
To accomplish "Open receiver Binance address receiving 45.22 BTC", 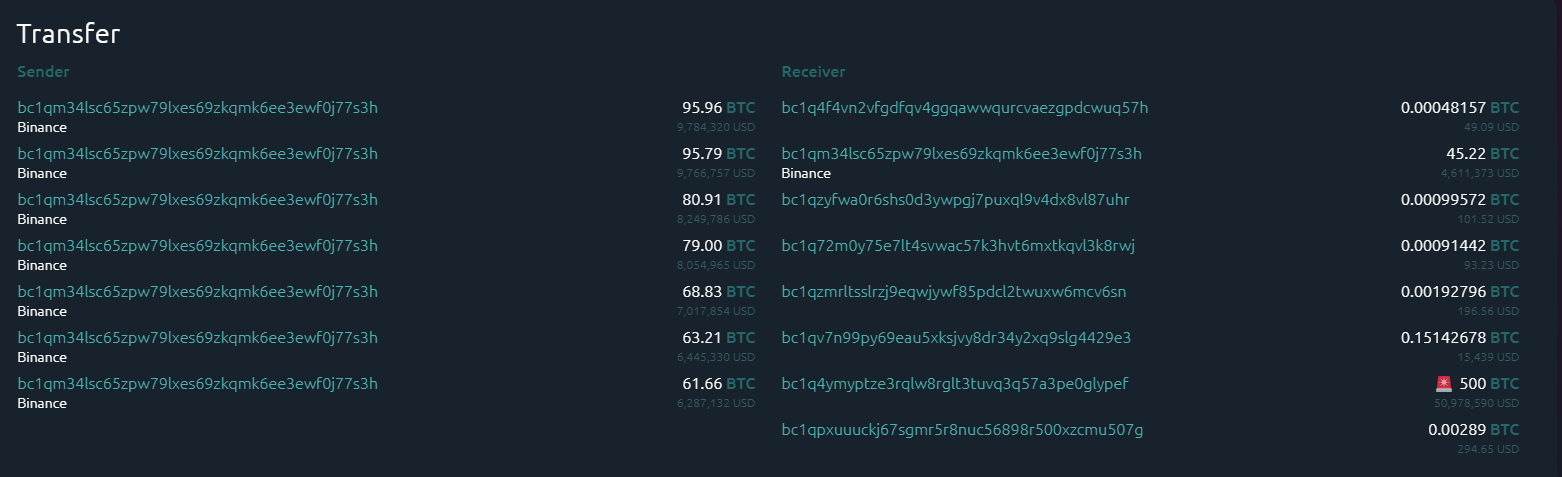I will (961, 154).
